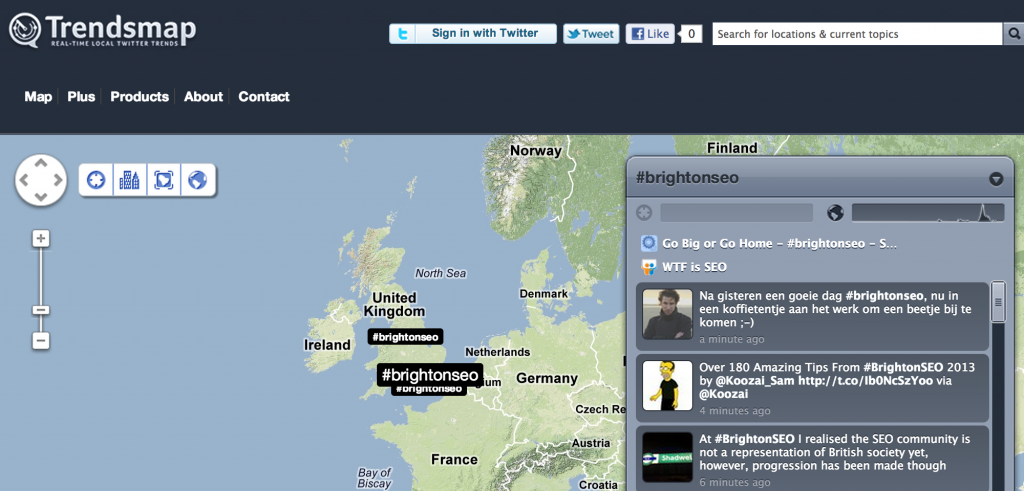The height and width of the screenshot is (491, 1024).
Task: Click the SlideShare icon beside WTF is SEO
Action: pyautogui.click(x=648, y=267)
